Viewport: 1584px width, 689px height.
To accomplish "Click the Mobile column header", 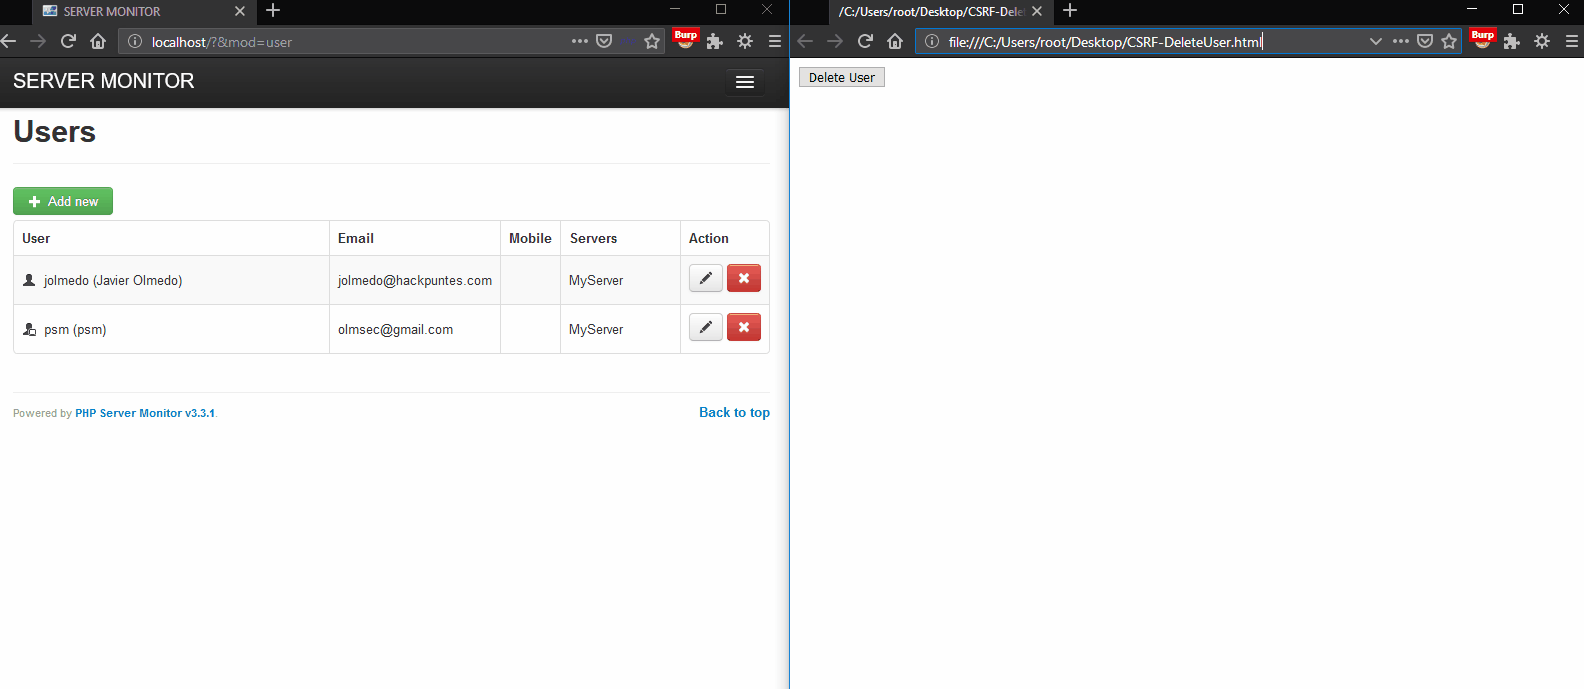I will click(530, 238).
